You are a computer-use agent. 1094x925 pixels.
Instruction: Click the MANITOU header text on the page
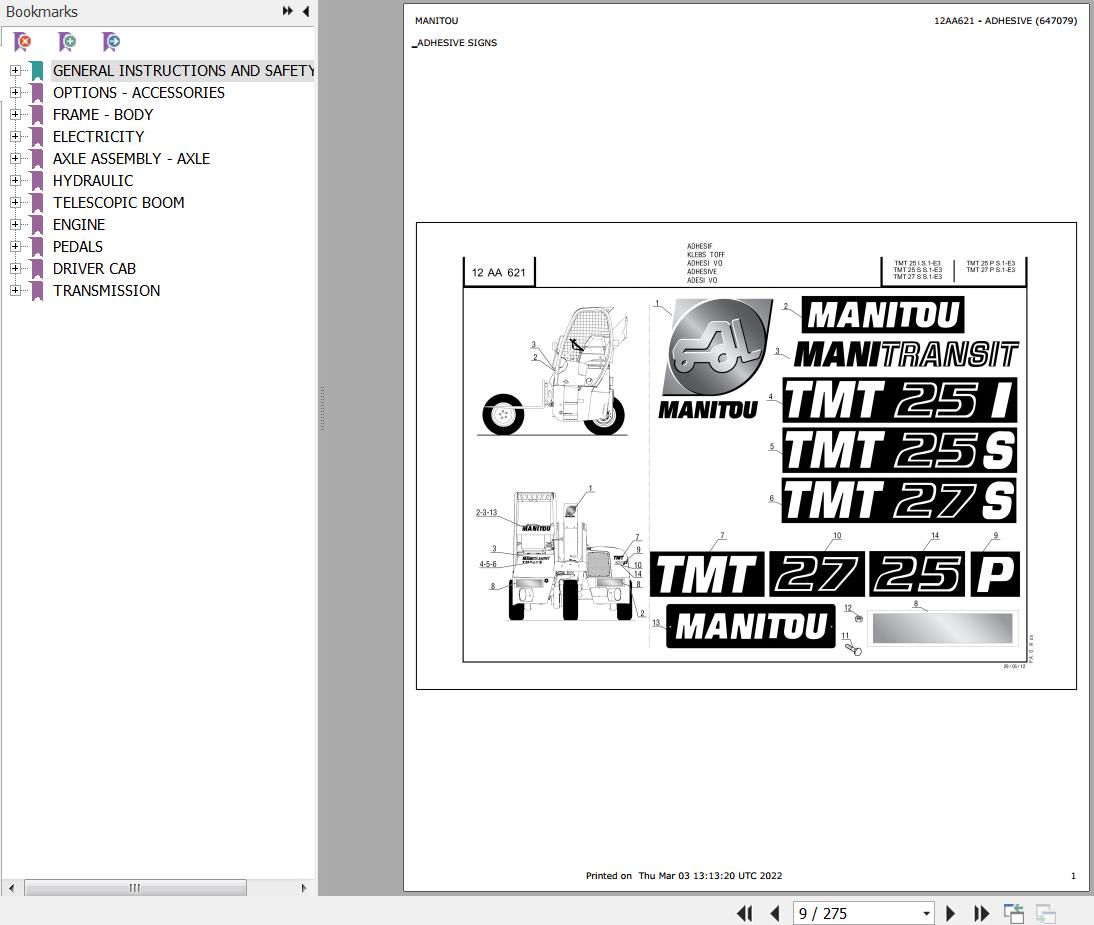(x=437, y=21)
